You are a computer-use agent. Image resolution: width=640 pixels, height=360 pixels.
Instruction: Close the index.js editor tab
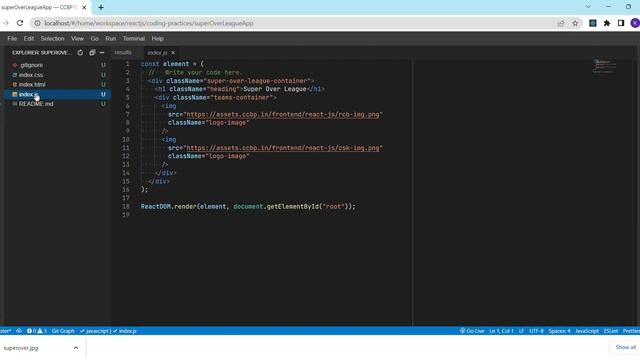coord(173,53)
